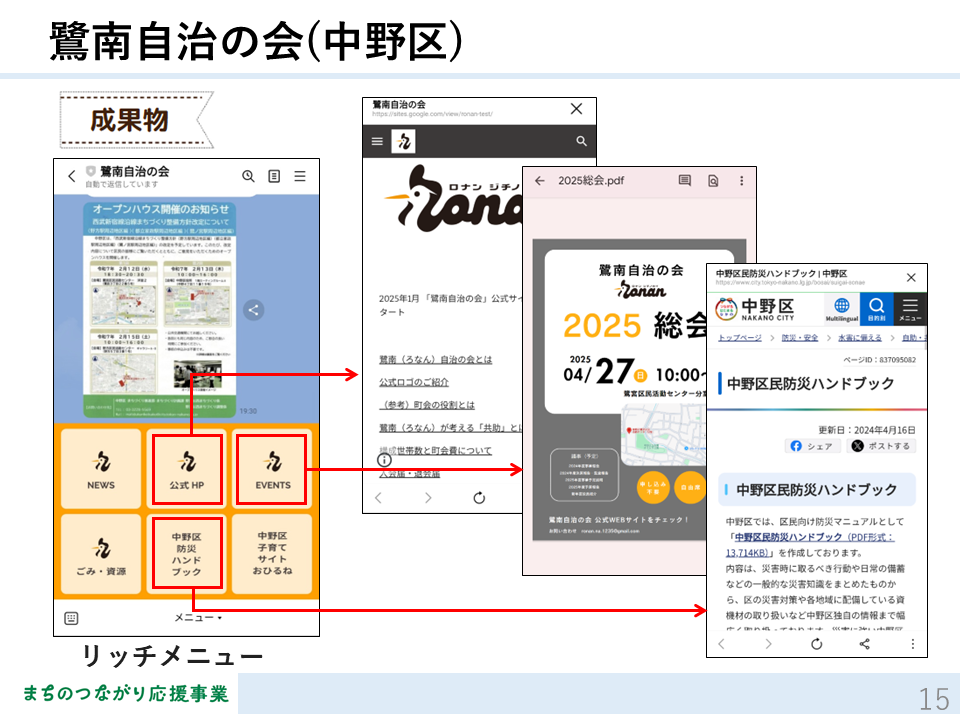Click the find-in-document icon in PDF viewer
960x720 pixels.
[713, 181]
